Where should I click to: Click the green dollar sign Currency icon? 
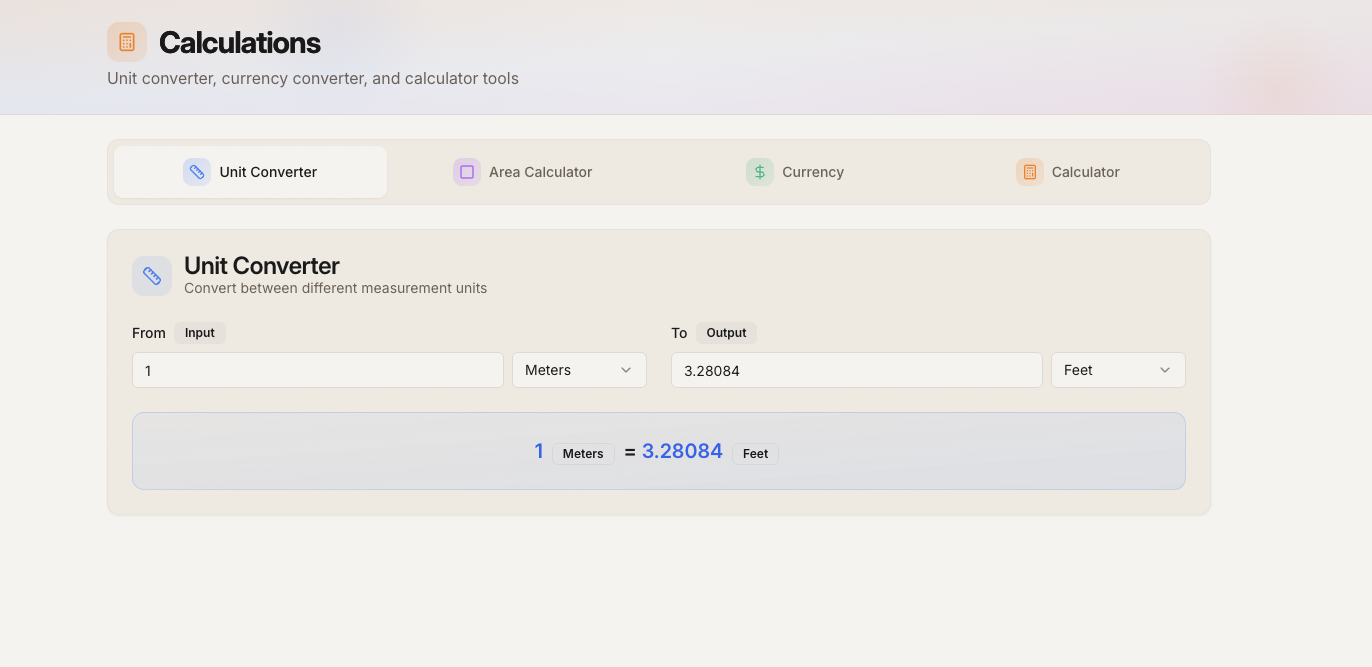click(760, 172)
